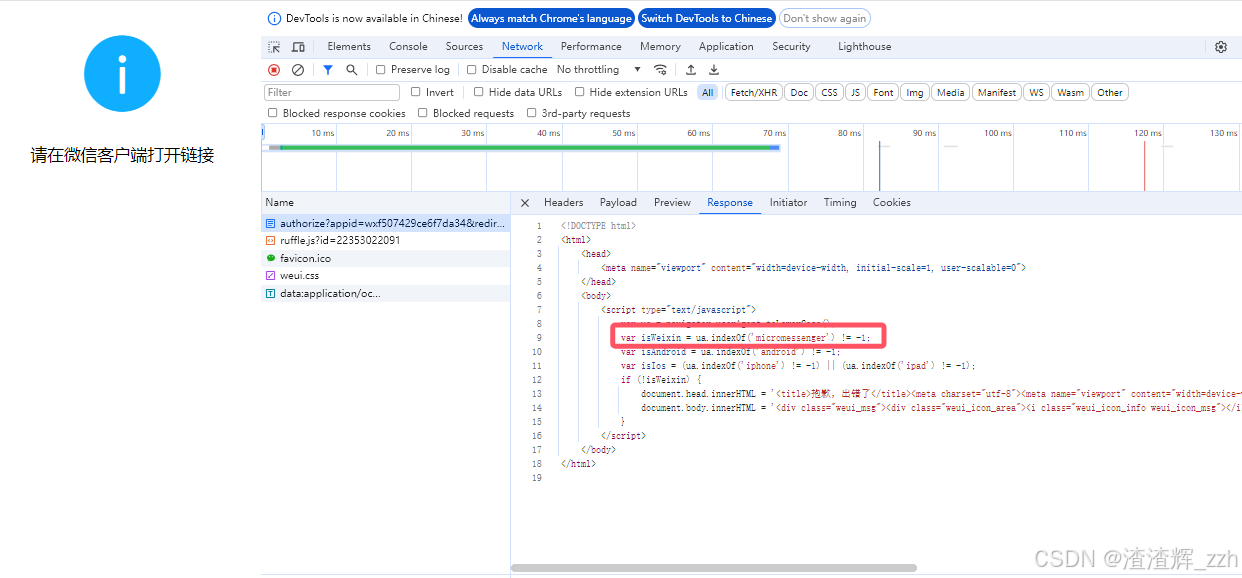Filter requests by Doc

798,92
